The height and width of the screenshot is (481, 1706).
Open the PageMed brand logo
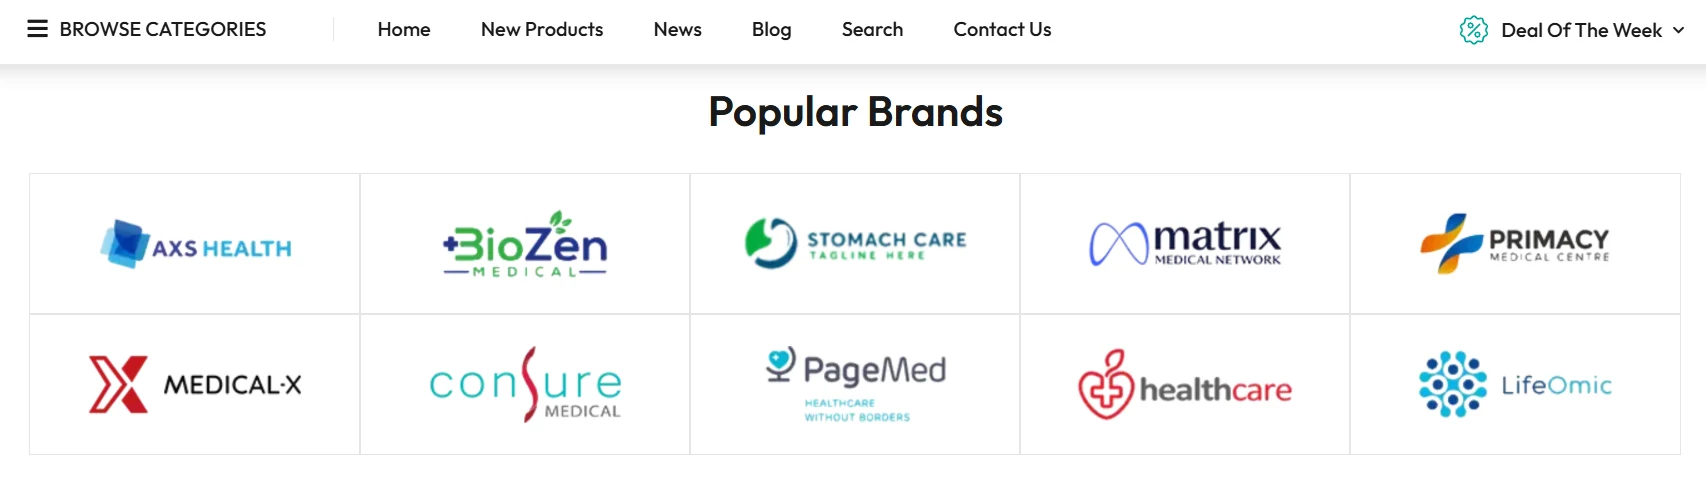pyautogui.click(x=855, y=384)
